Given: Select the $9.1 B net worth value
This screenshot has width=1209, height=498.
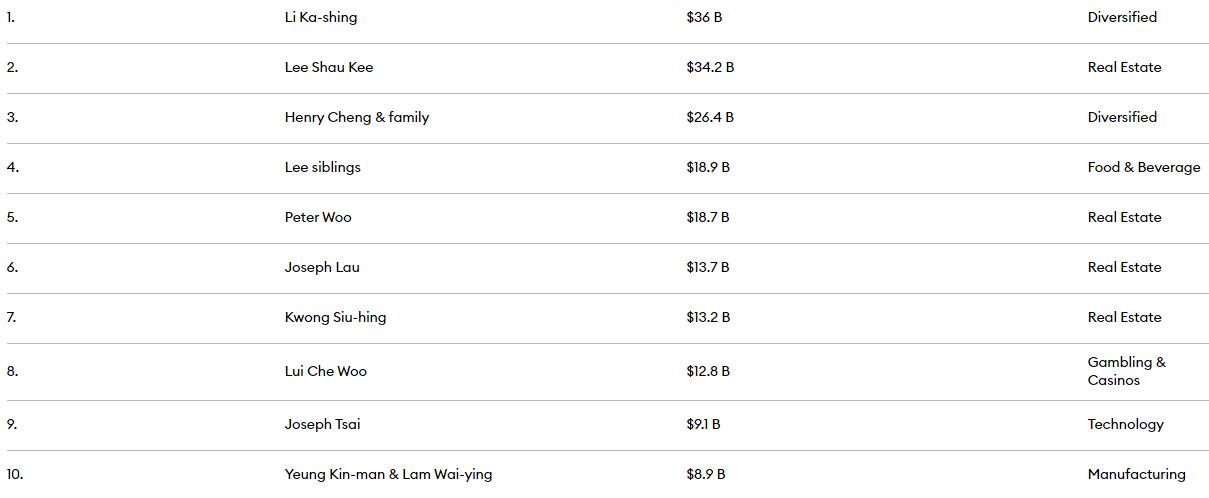Looking at the screenshot, I should (x=703, y=424).
